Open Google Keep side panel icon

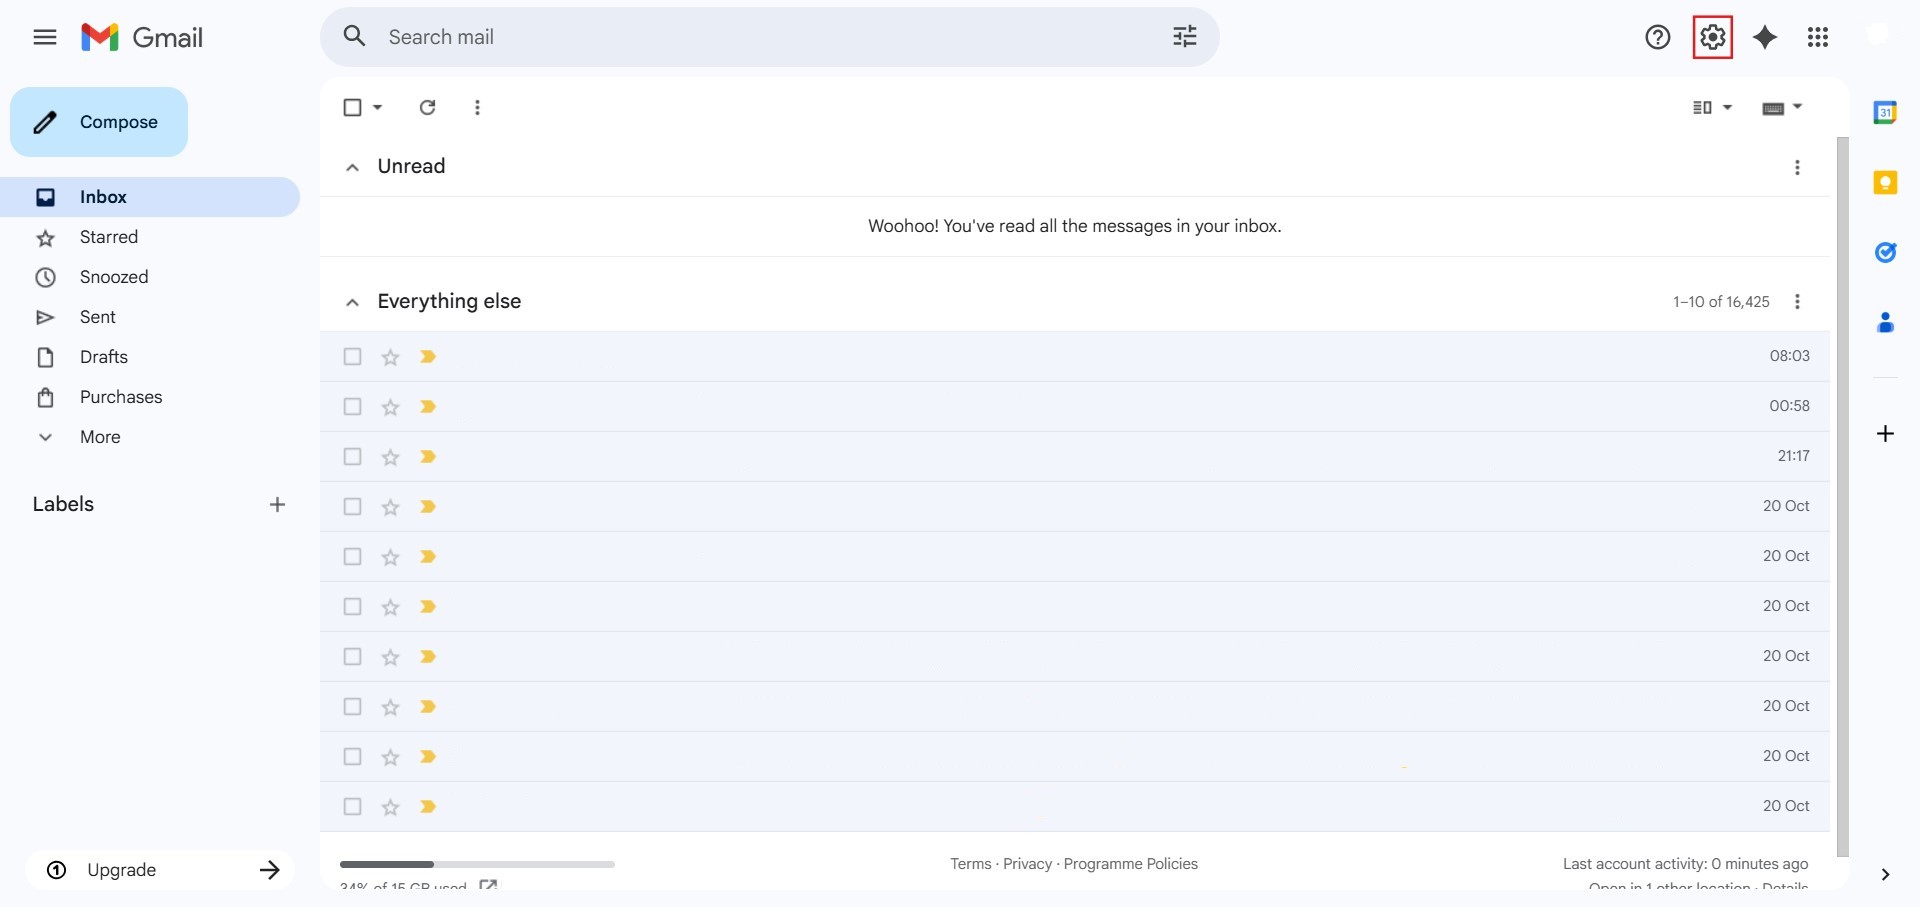click(x=1885, y=183)
